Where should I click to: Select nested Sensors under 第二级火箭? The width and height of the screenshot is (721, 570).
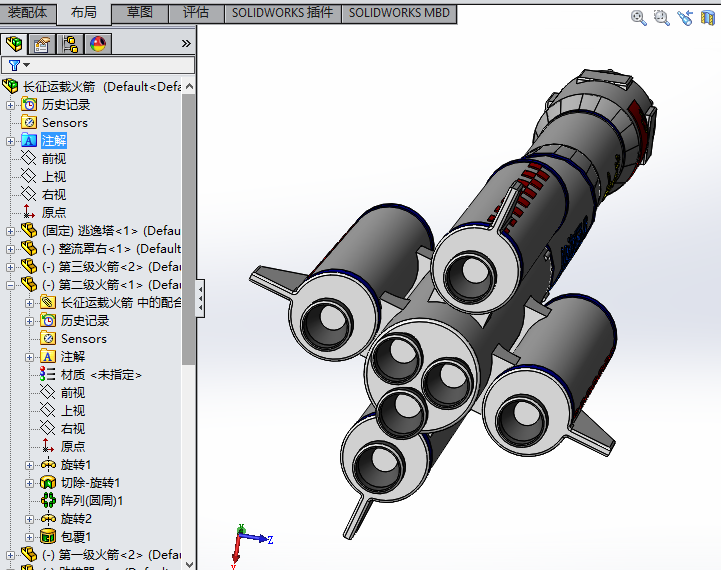click(x=84, y=339)
